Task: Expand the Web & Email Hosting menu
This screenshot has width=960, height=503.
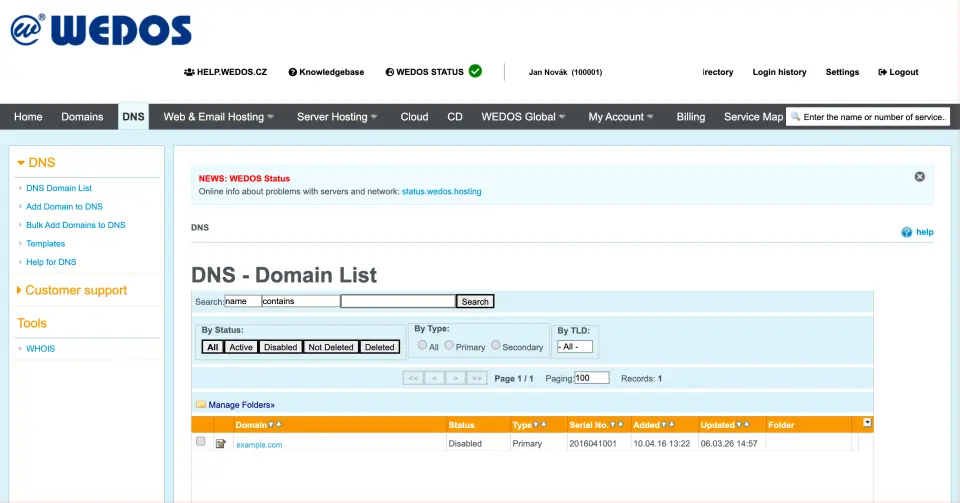Action: pos(218,117)
